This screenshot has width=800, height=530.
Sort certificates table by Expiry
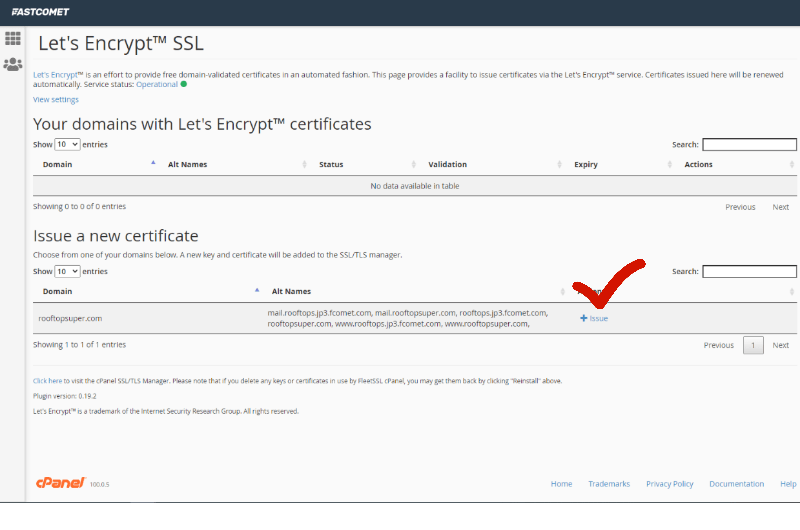pyautogui.click(x=621, y=164)
